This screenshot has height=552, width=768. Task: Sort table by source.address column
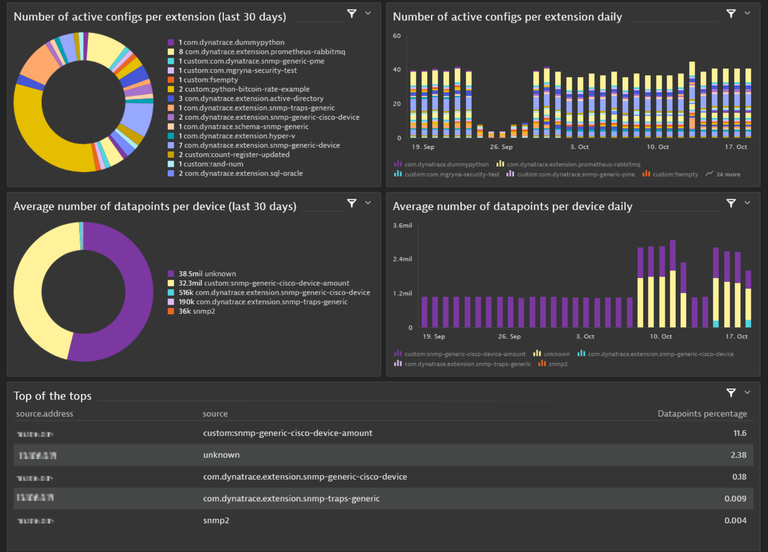pyautogui.click(x=45, y=413)
